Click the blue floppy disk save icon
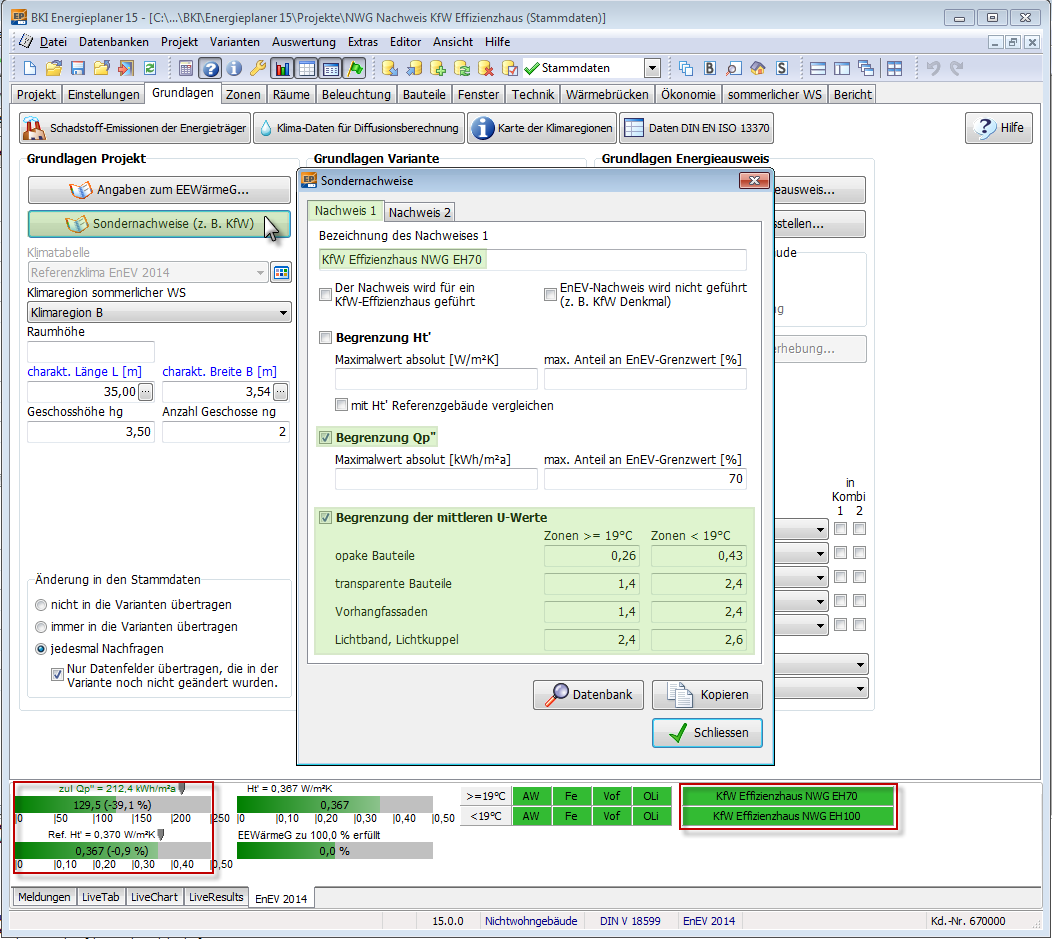Screen dimensions: 1052x939 click(x=78, y=68)
